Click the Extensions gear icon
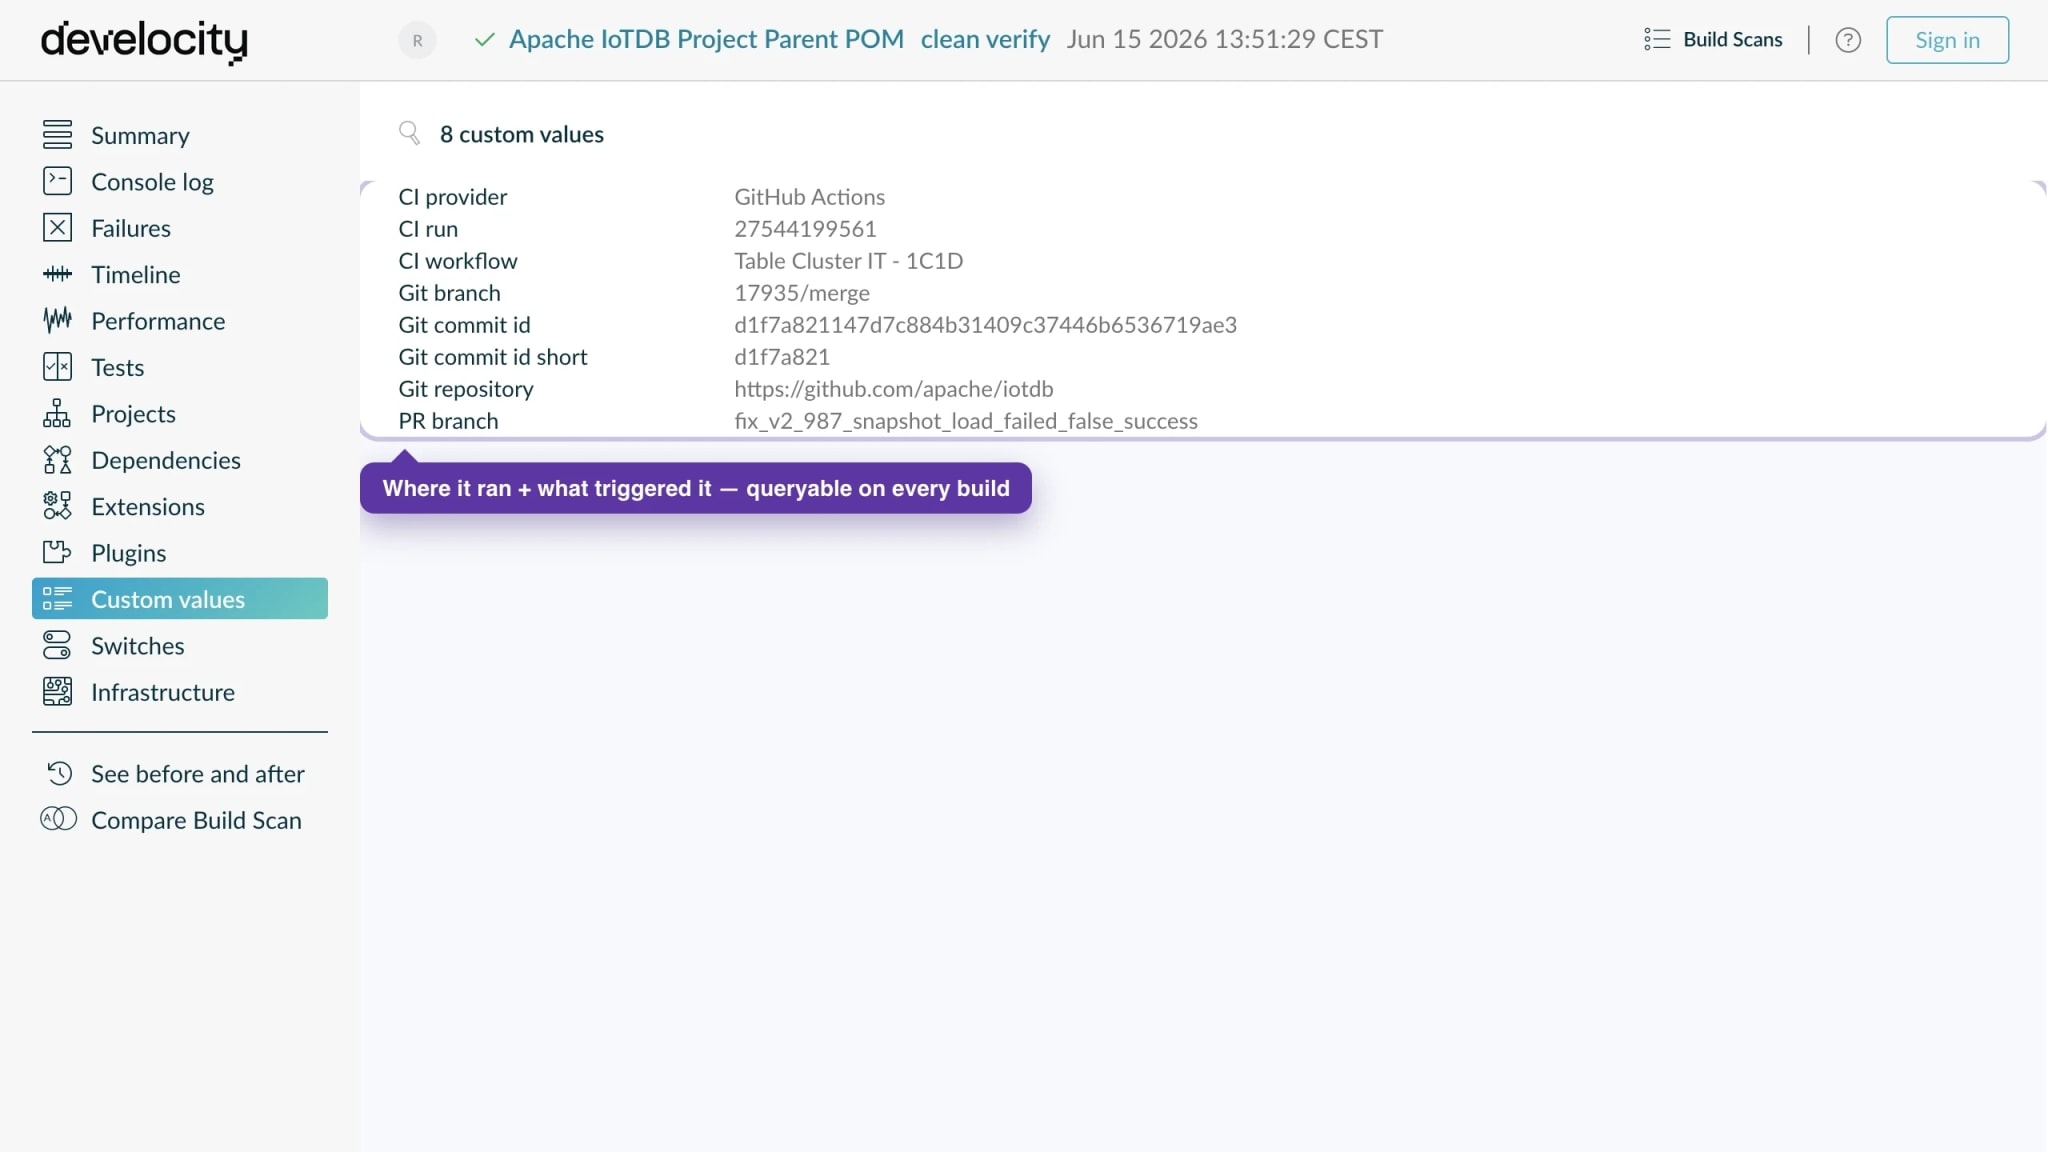 pyautogui.click(x=57, y=506)
